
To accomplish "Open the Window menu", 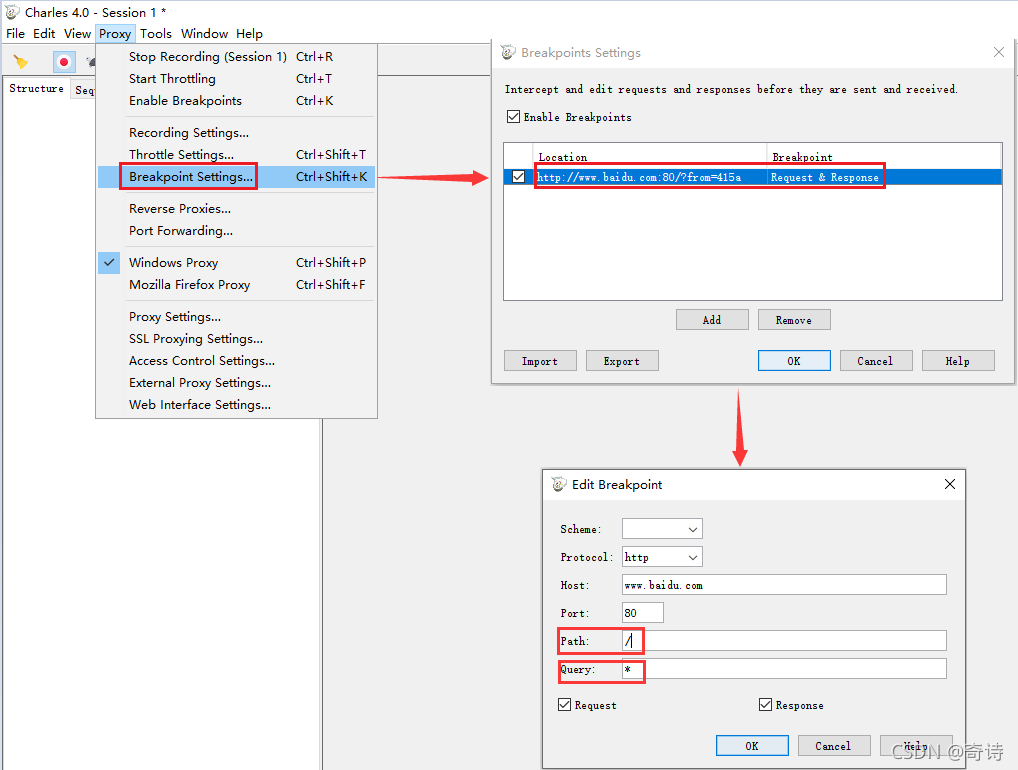I will click(205, 34).
